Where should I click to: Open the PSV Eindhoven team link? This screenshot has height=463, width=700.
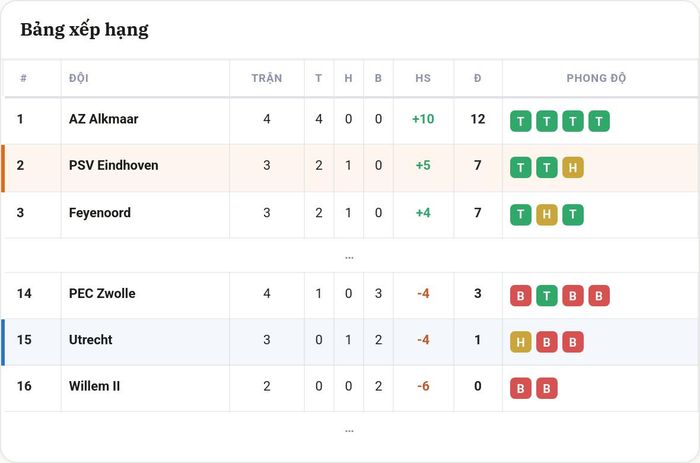pyautogui.click(x=113, y=165)
